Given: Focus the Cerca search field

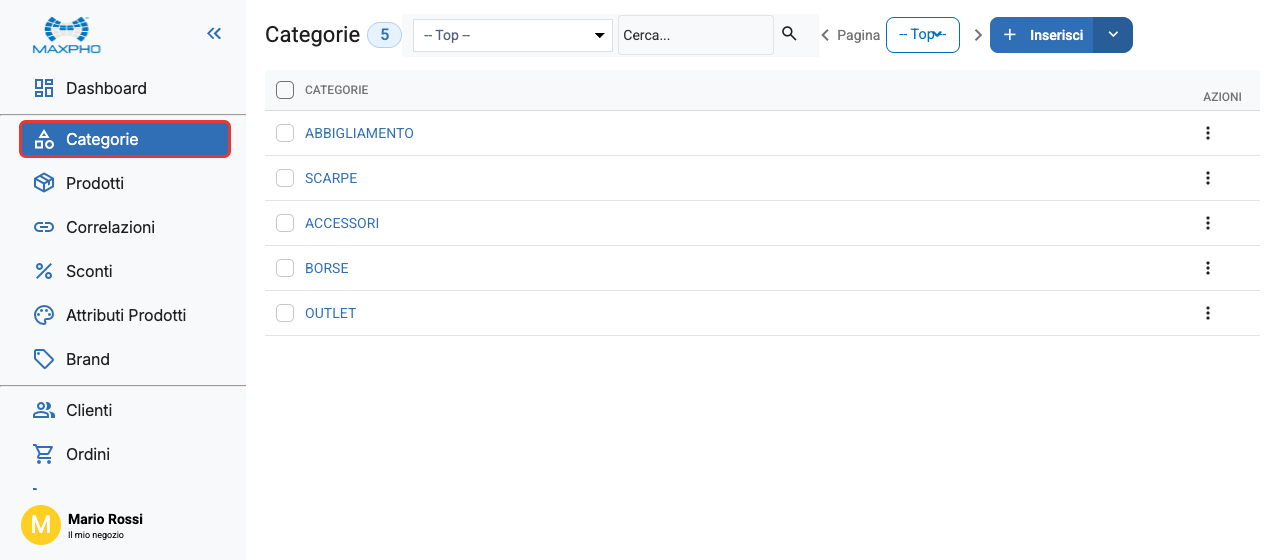Looking at the screenshot, I should 696,35.
